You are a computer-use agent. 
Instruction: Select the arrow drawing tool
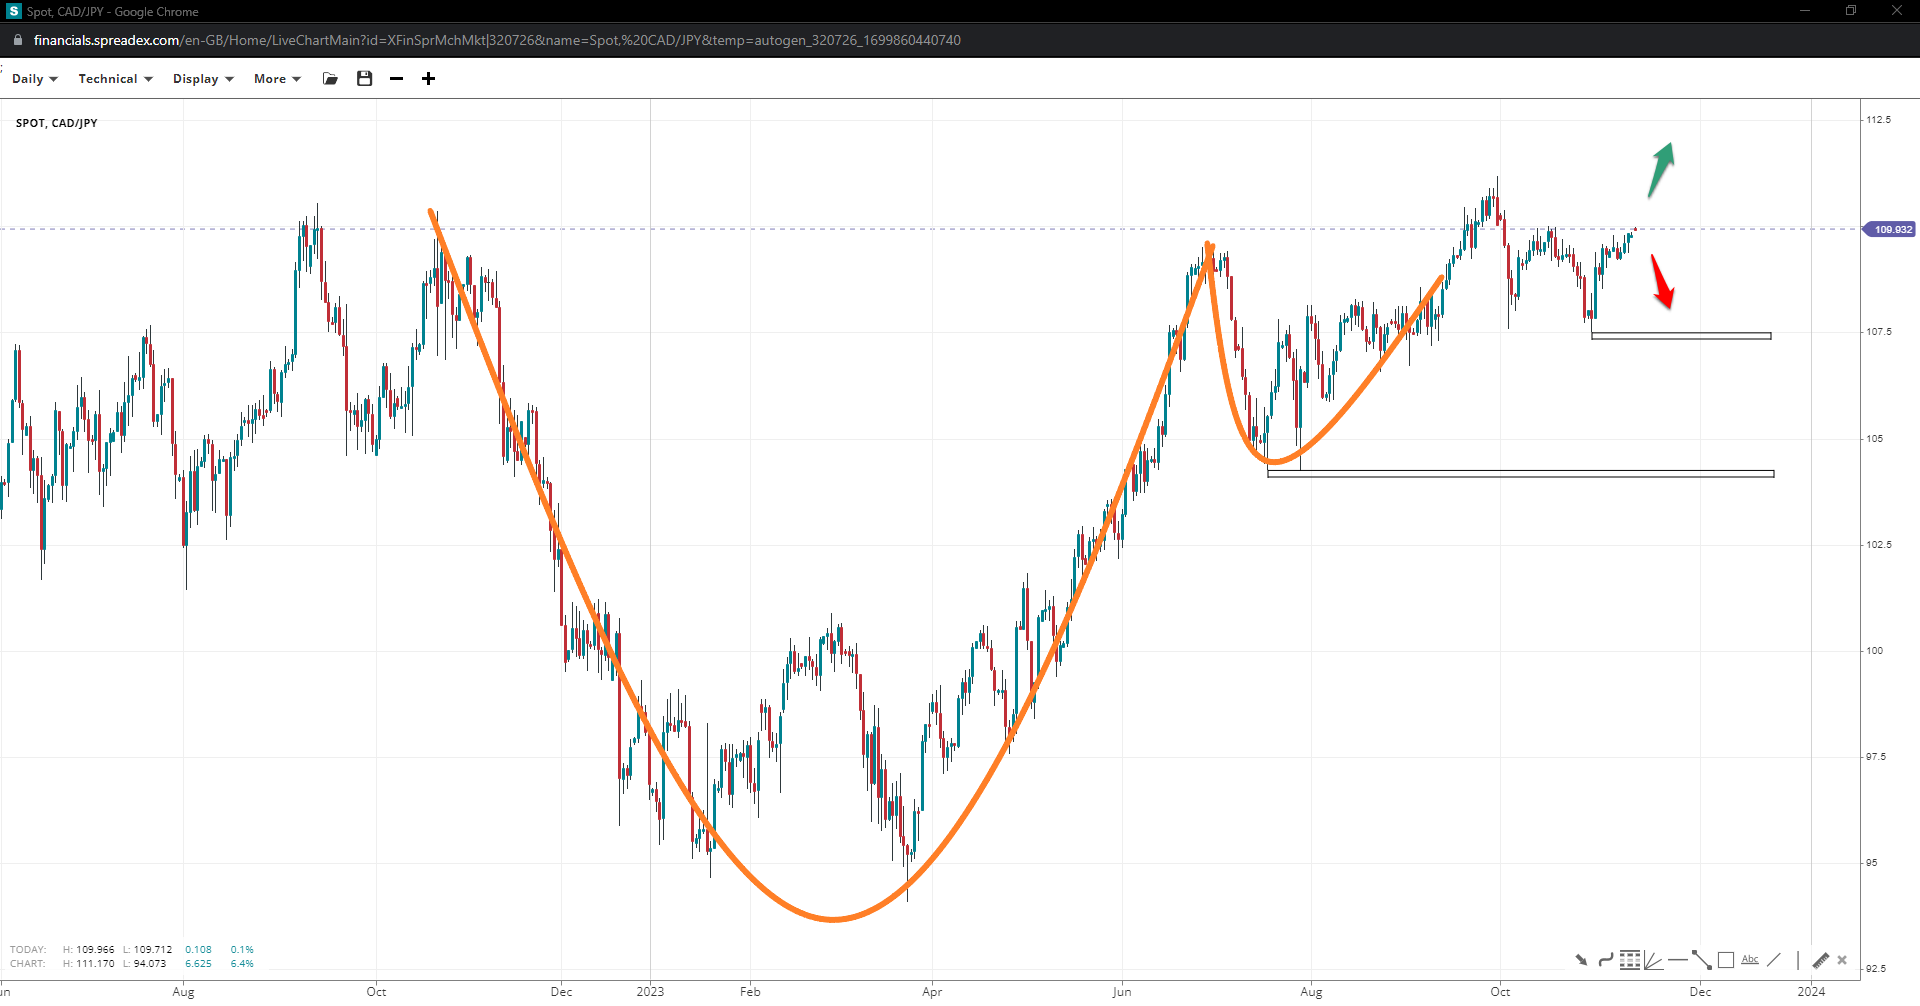click(x=1581, y=960)
